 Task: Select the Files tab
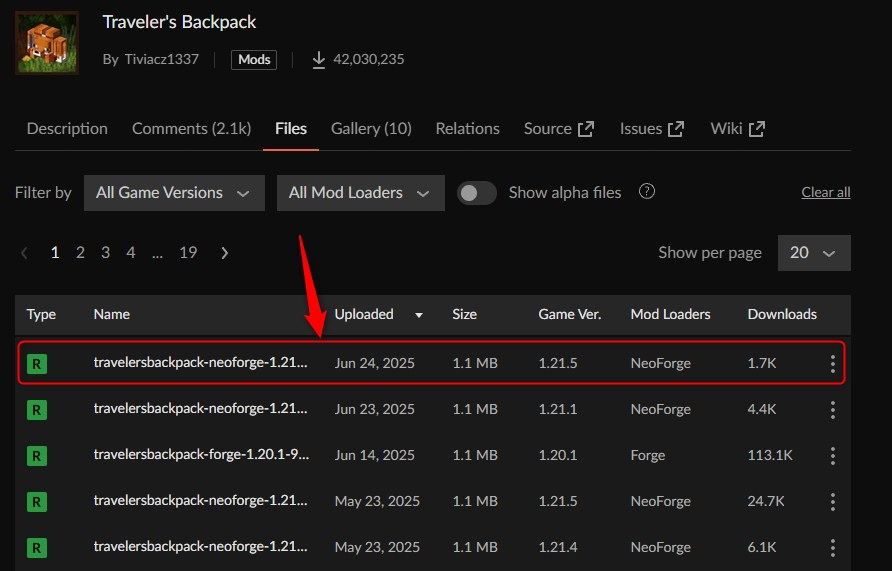[291, 129]
